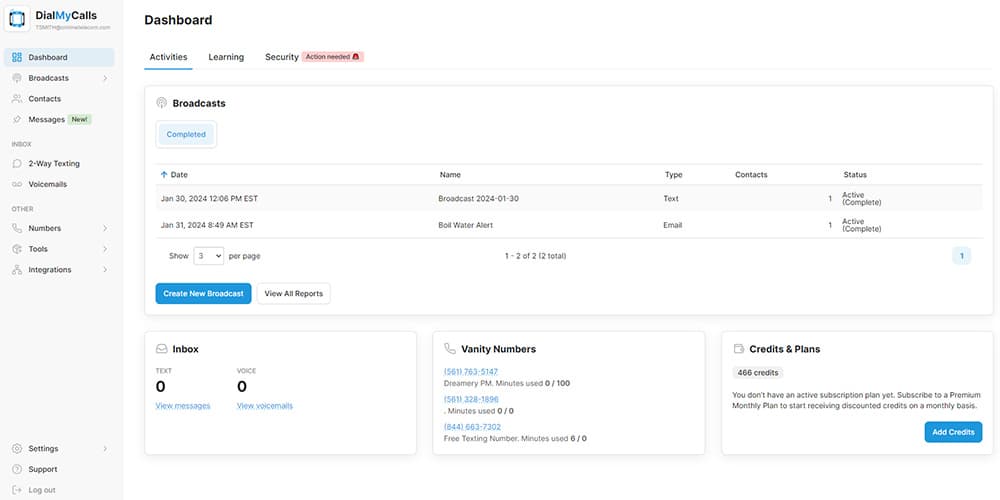Screen dimensions: 1000x500
Task: Click the Messages icon in sidebar
Action: tap(17, 120)
